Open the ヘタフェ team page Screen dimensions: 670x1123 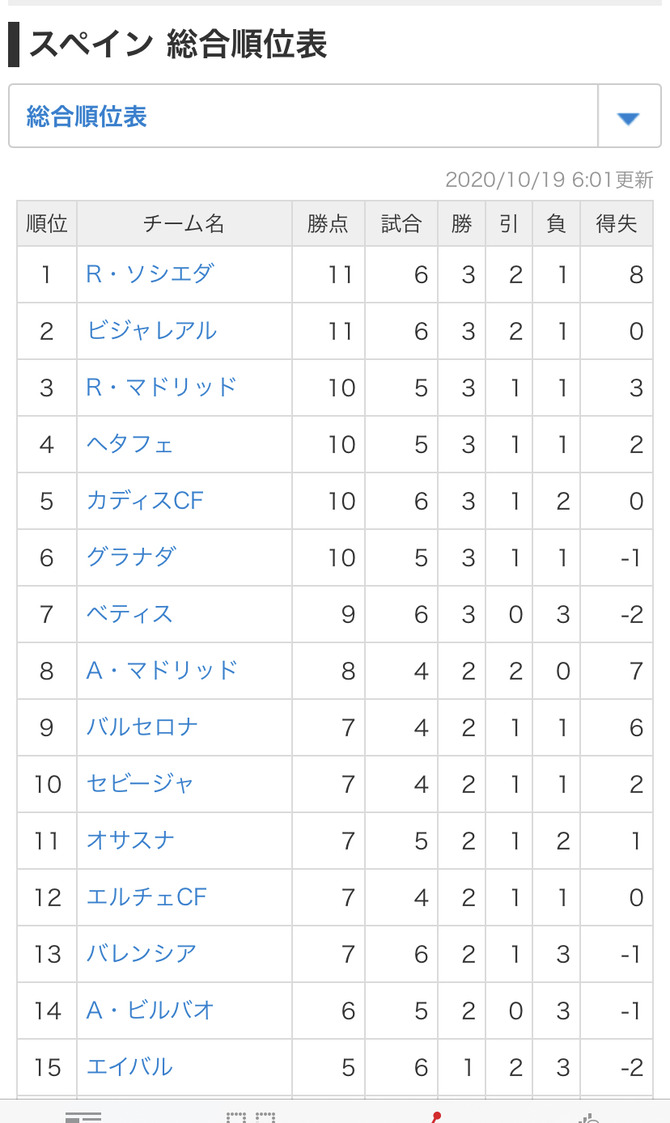[130, 443]
